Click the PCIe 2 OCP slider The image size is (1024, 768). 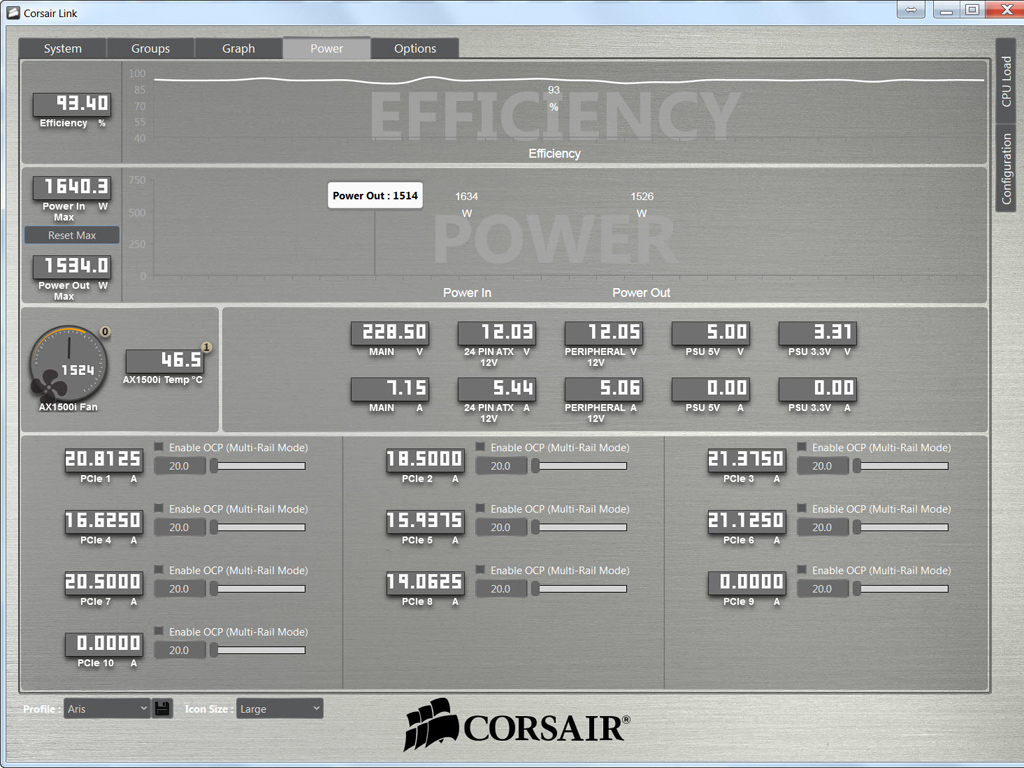[x=579, y=466]
